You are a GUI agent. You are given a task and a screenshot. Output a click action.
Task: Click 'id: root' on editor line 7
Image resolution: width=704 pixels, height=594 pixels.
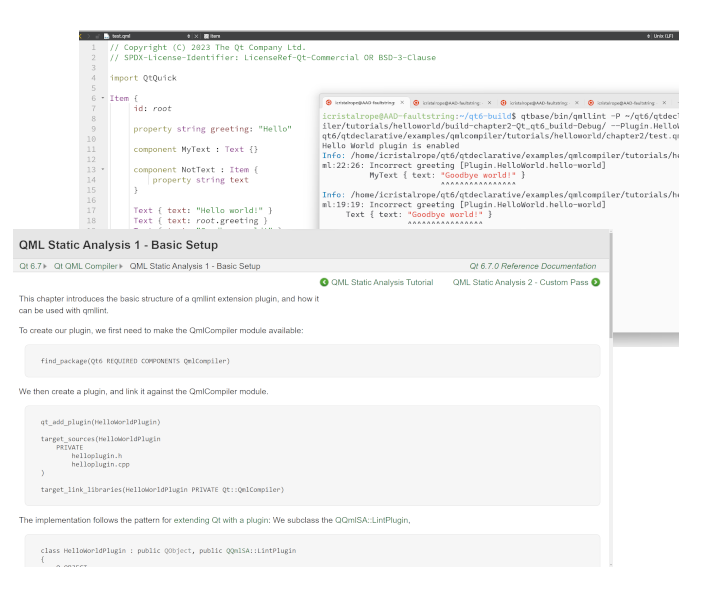click(152, 108)
